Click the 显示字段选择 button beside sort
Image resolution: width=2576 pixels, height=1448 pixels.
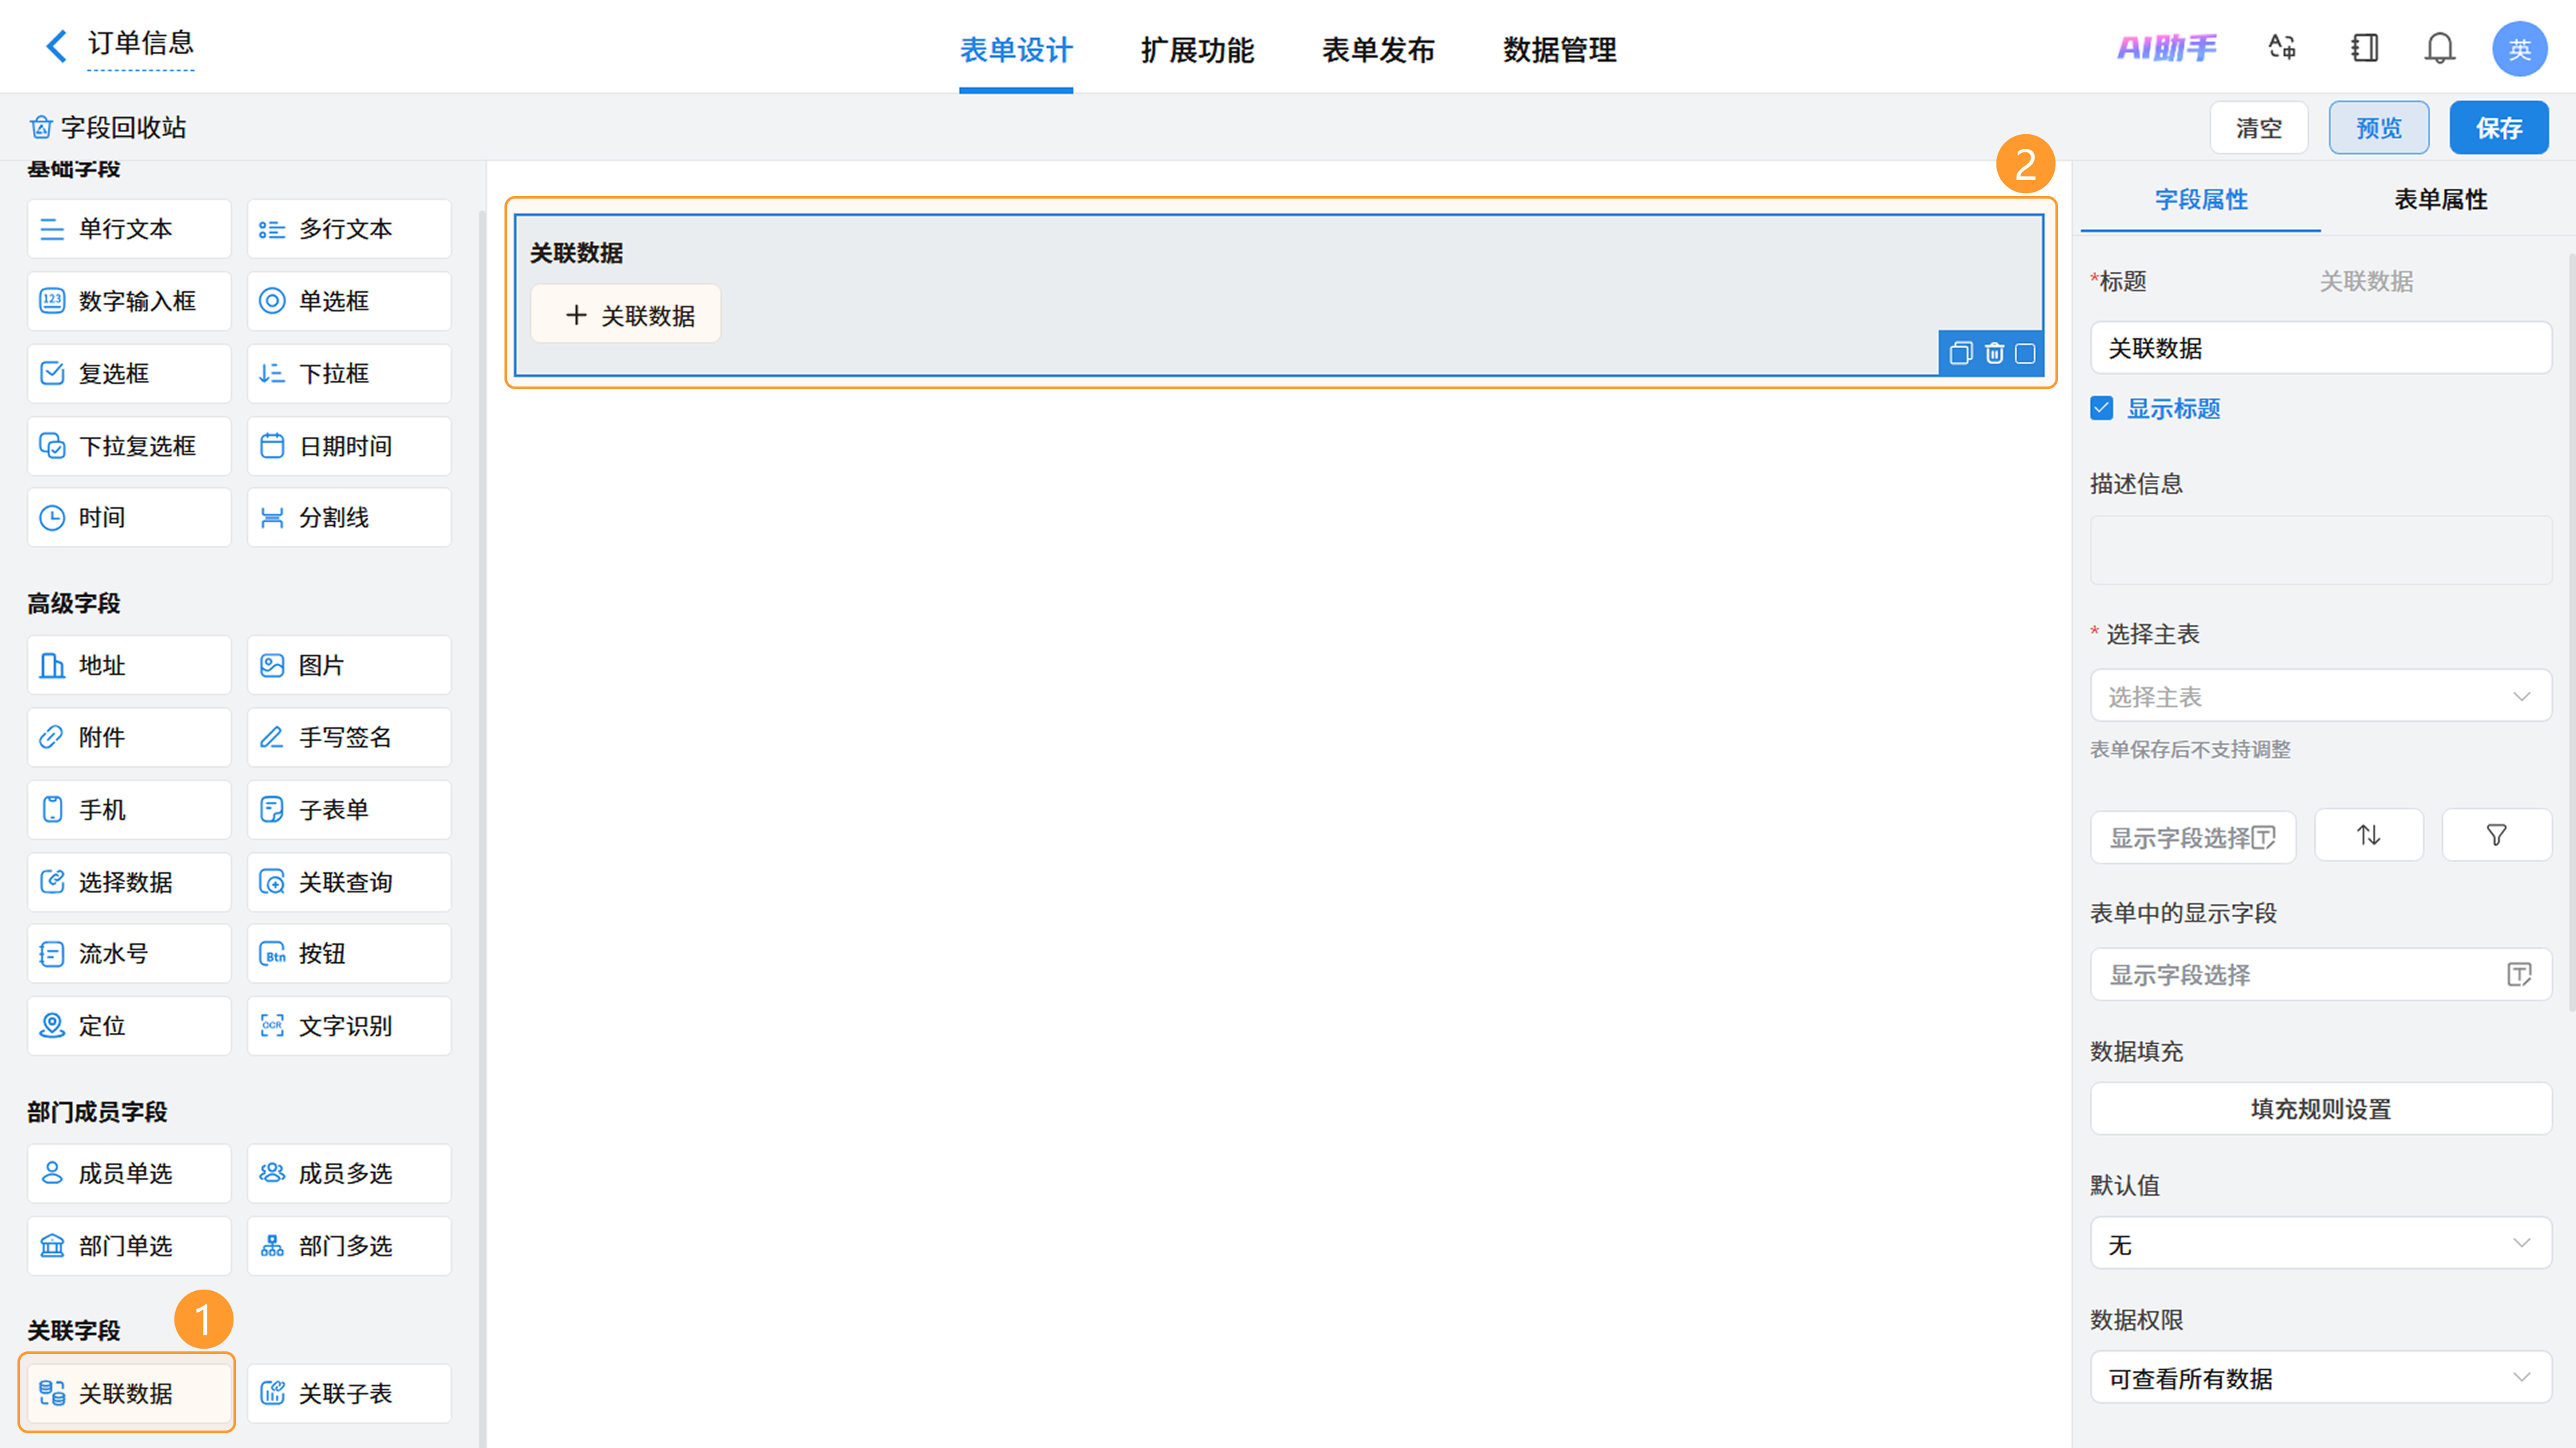click(2192, 837)
